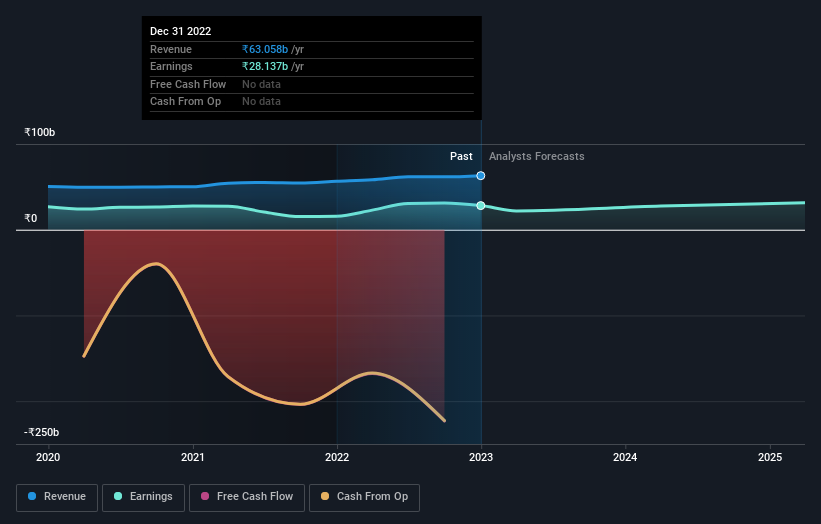Click the 2021 x-axis label
Image resolution: width=821 pixels, height=524 pixels.
193,458
